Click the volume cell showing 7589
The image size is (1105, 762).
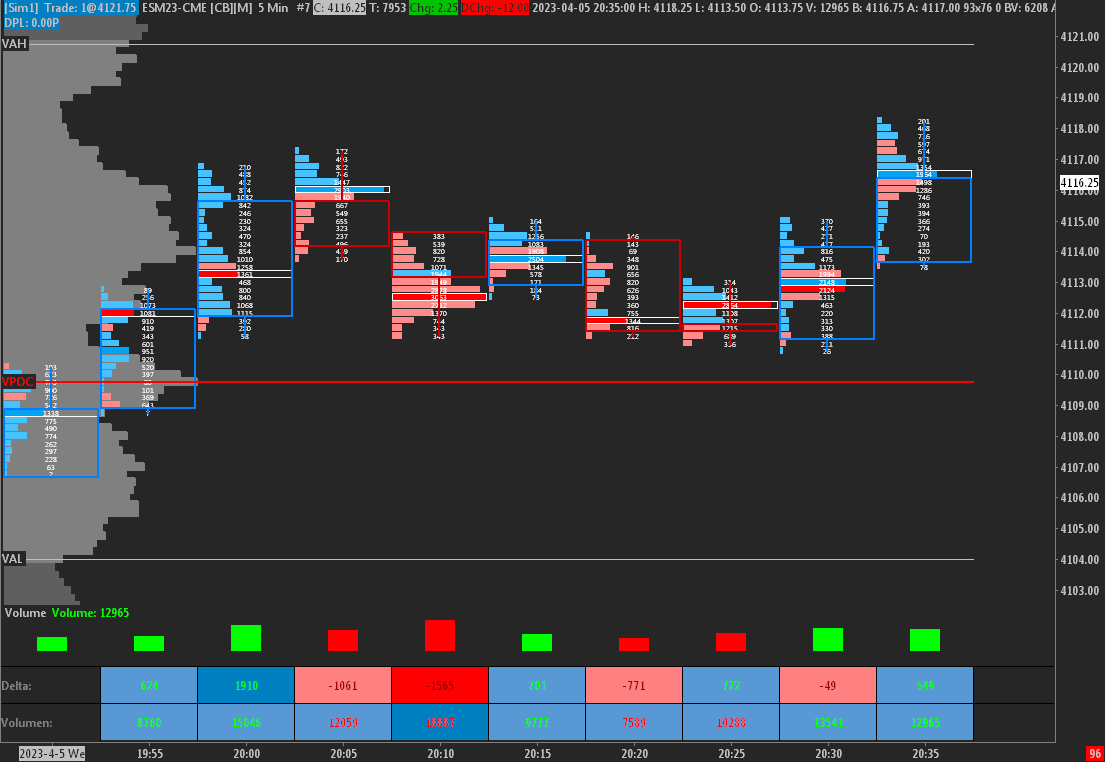[634, 723]
